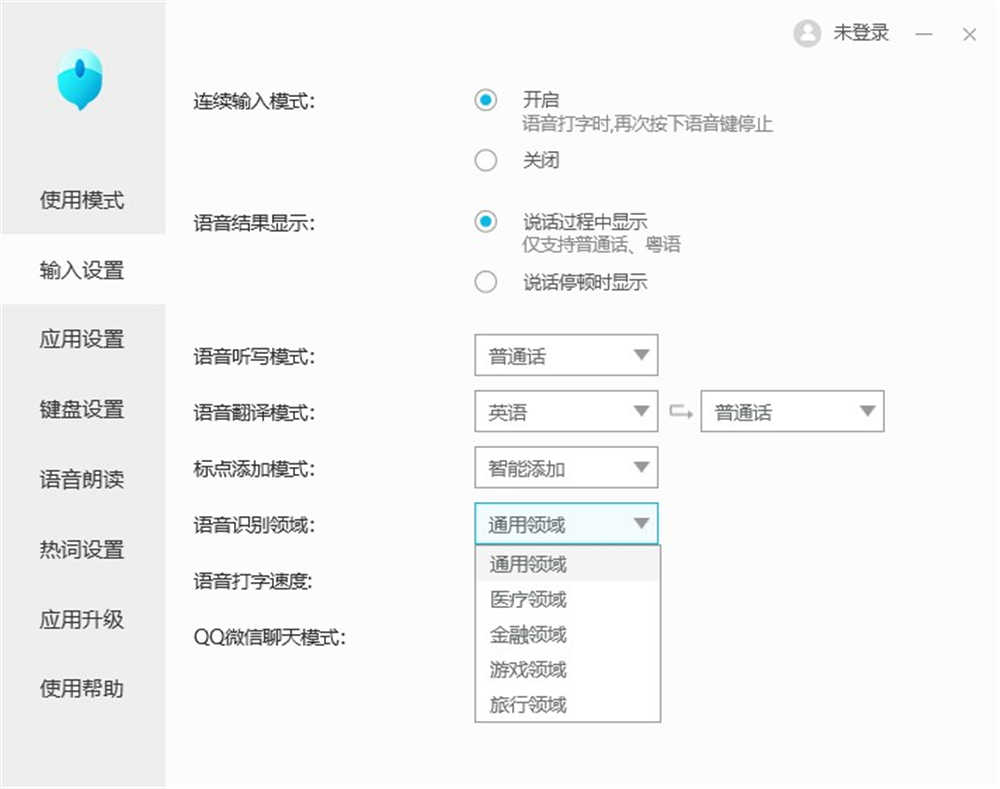Viewport: 1000px width, 789px height.
Task: Click the 语音听写模式 label
Action: tap(254, 356)
